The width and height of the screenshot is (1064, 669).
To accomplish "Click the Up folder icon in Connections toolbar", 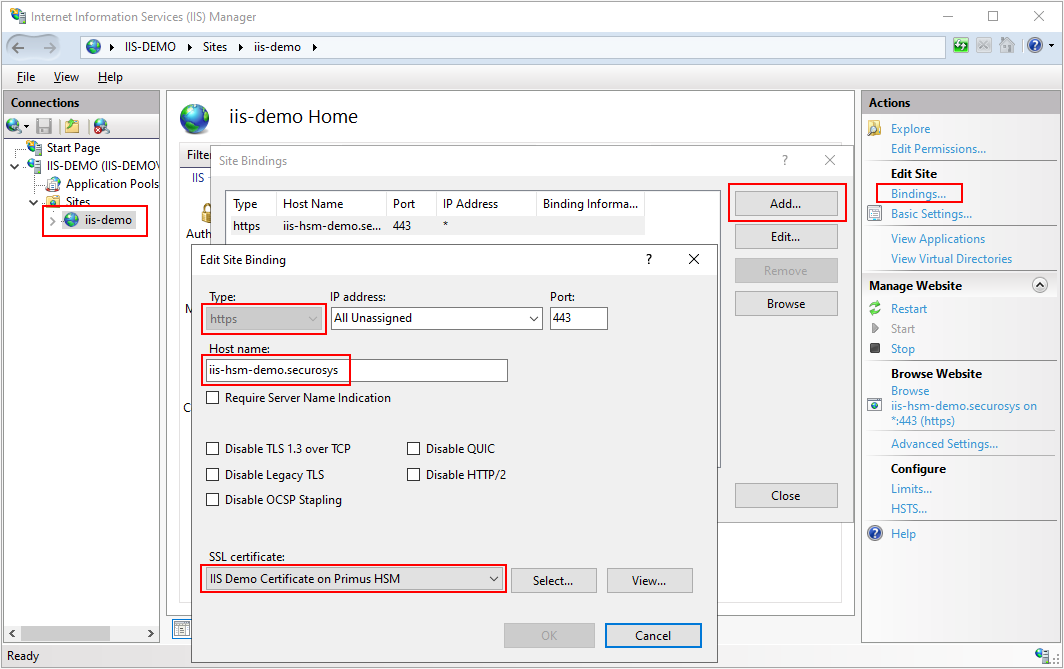I will pyautogui.click(x=71, y=126).
